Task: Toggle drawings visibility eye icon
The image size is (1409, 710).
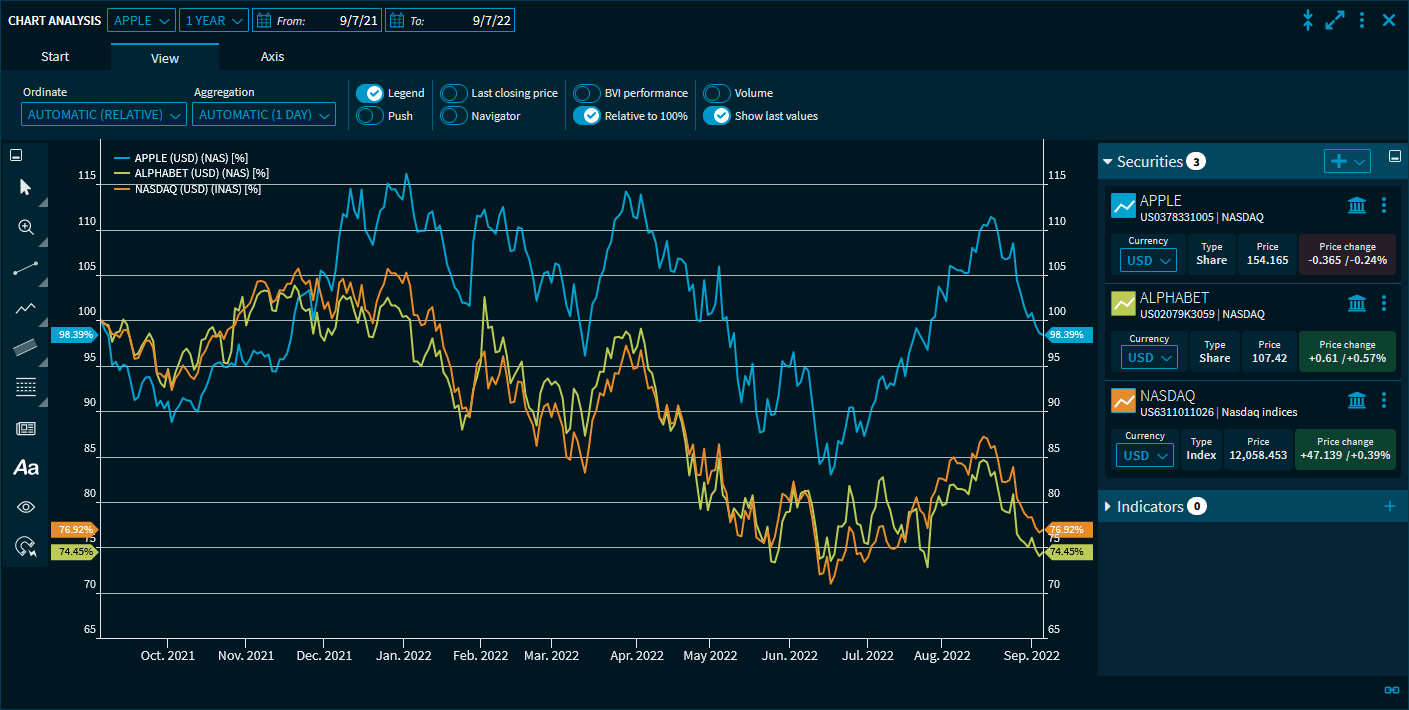Action: [x=26, y=507]
